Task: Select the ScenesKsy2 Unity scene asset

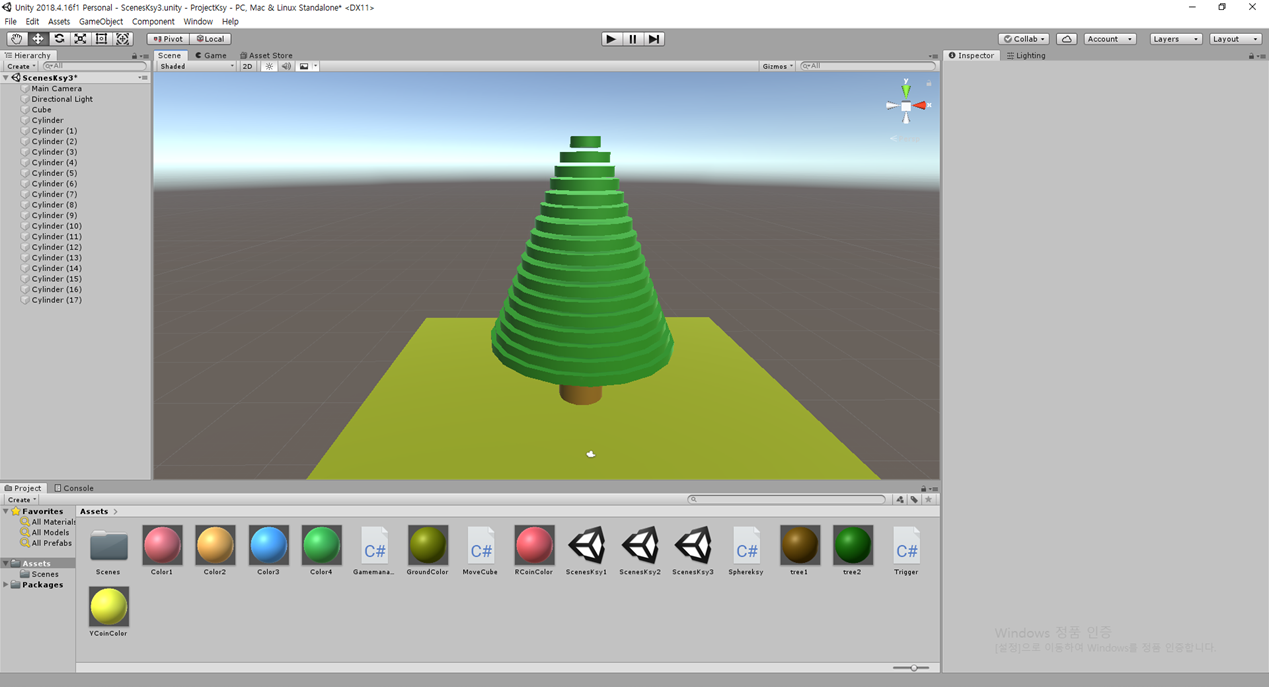Action: 640,546
